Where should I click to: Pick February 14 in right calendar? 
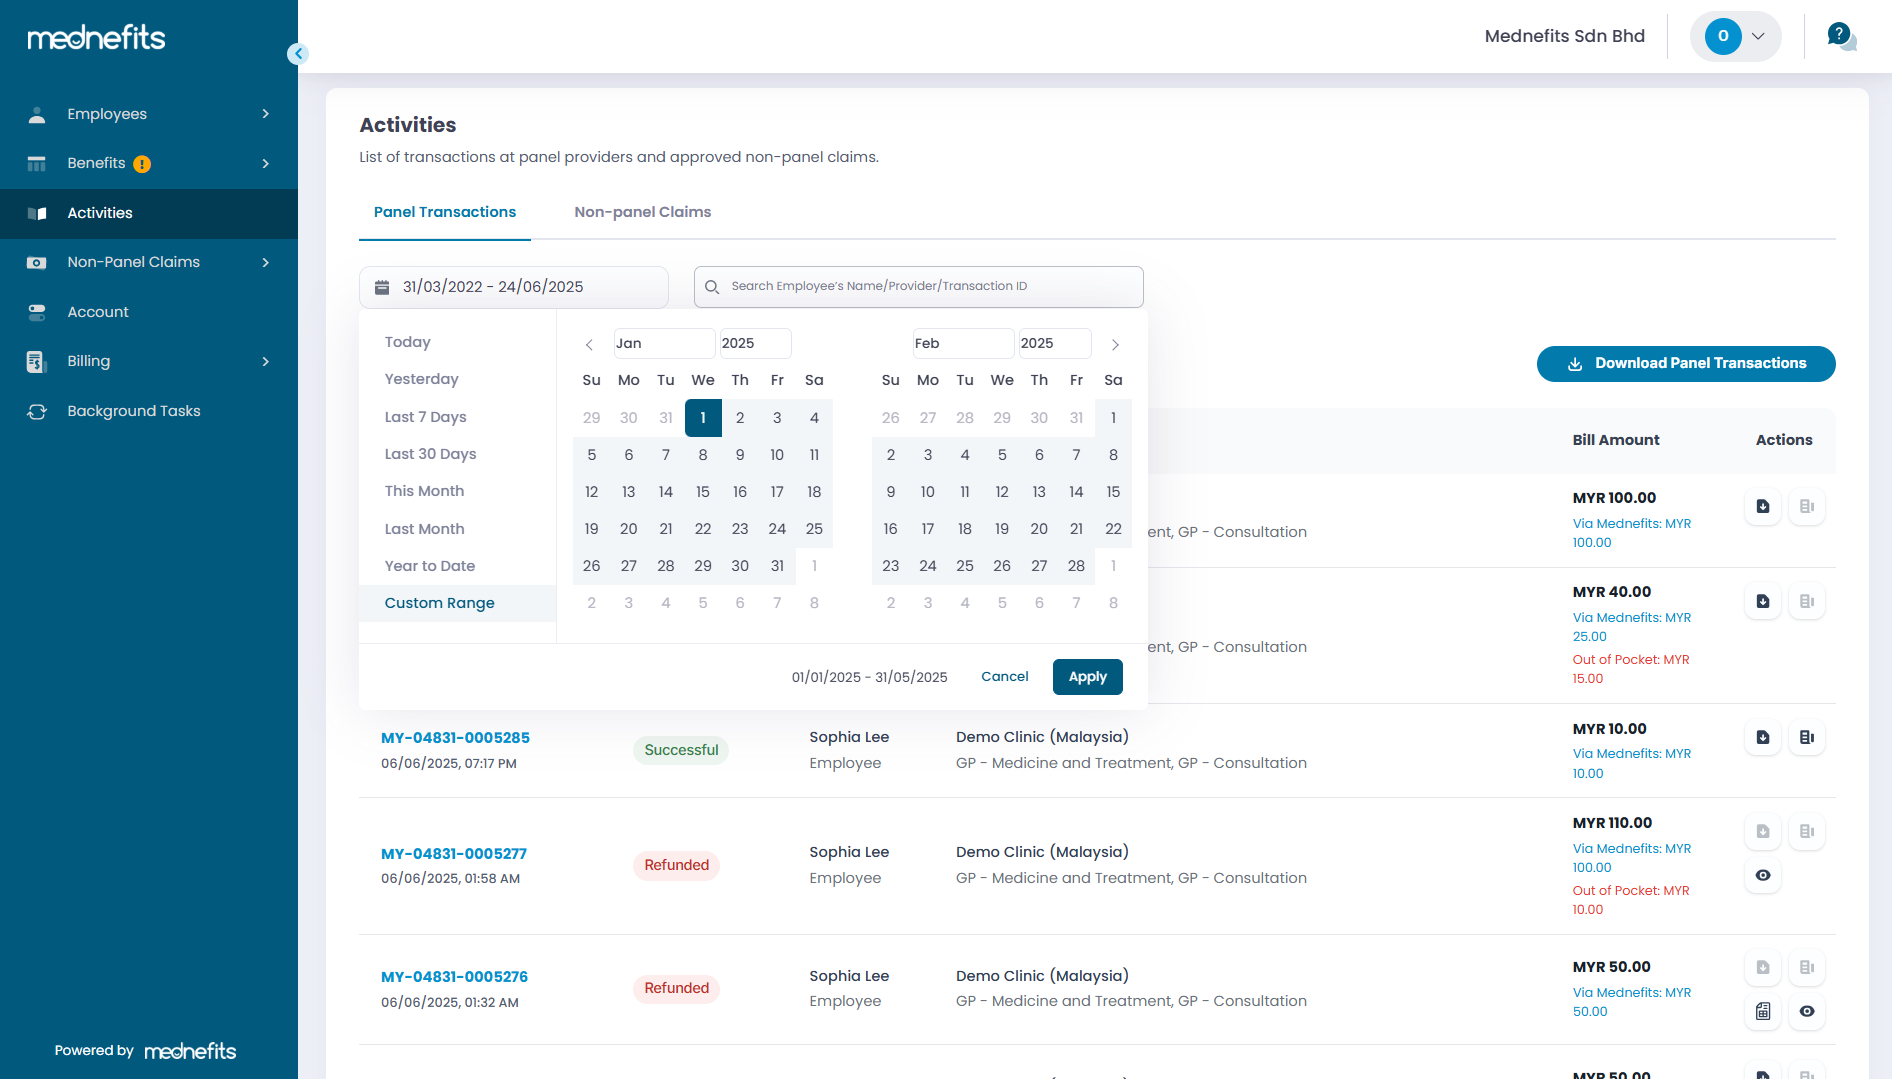pyautogui.click(x=1076, y=492)
